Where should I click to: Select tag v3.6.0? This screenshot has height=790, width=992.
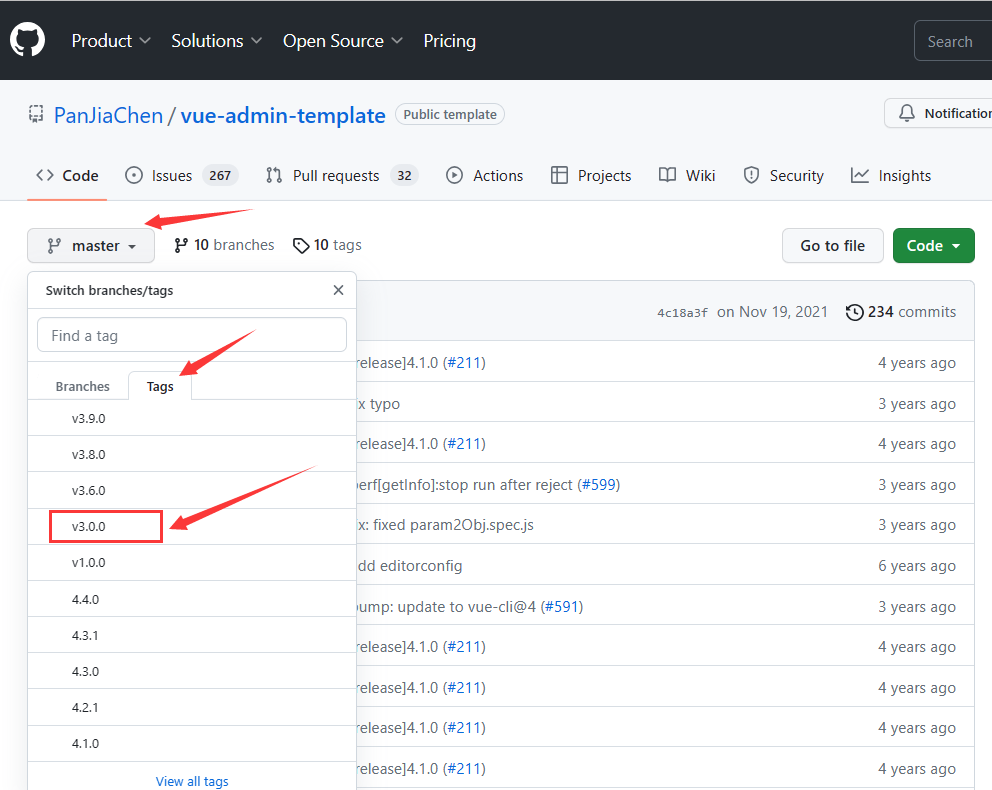(x=192, y=490)
